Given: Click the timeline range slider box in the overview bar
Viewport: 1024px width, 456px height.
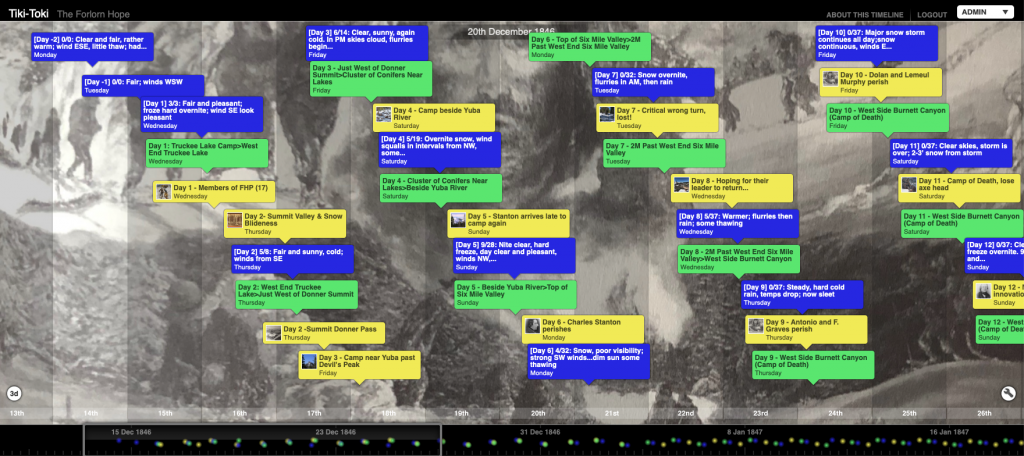Looking at the screenshot, I should pos(261,440).
